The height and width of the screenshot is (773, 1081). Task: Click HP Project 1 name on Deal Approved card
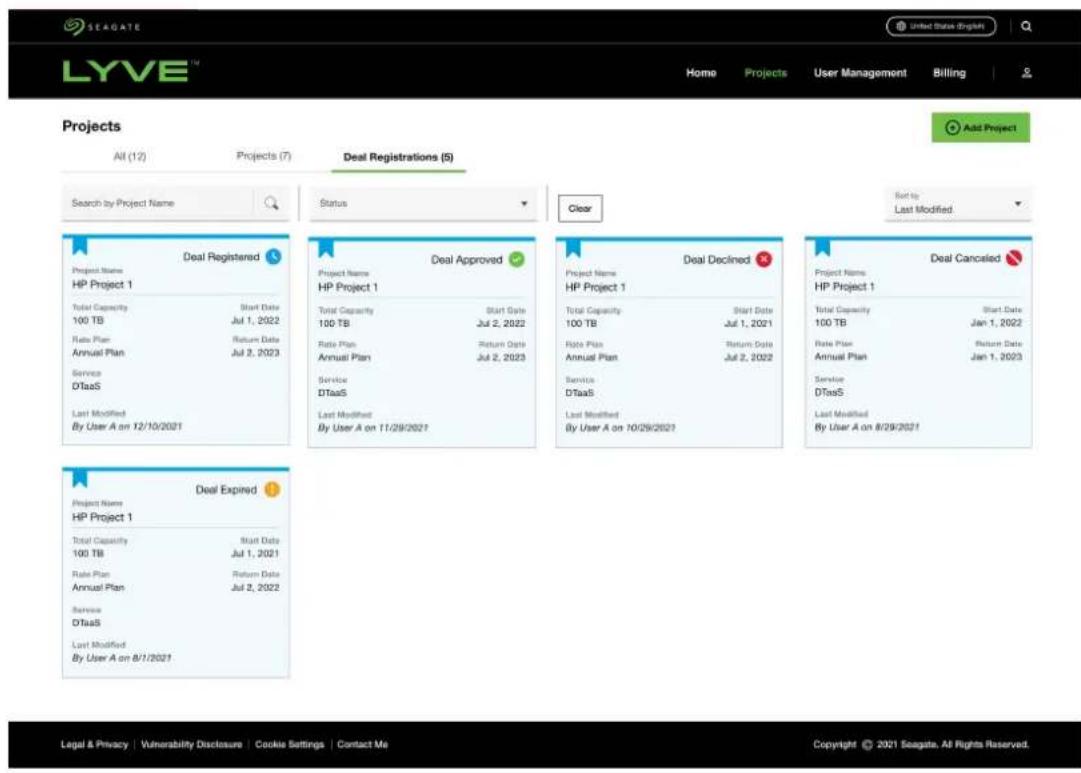pos(348,287)
